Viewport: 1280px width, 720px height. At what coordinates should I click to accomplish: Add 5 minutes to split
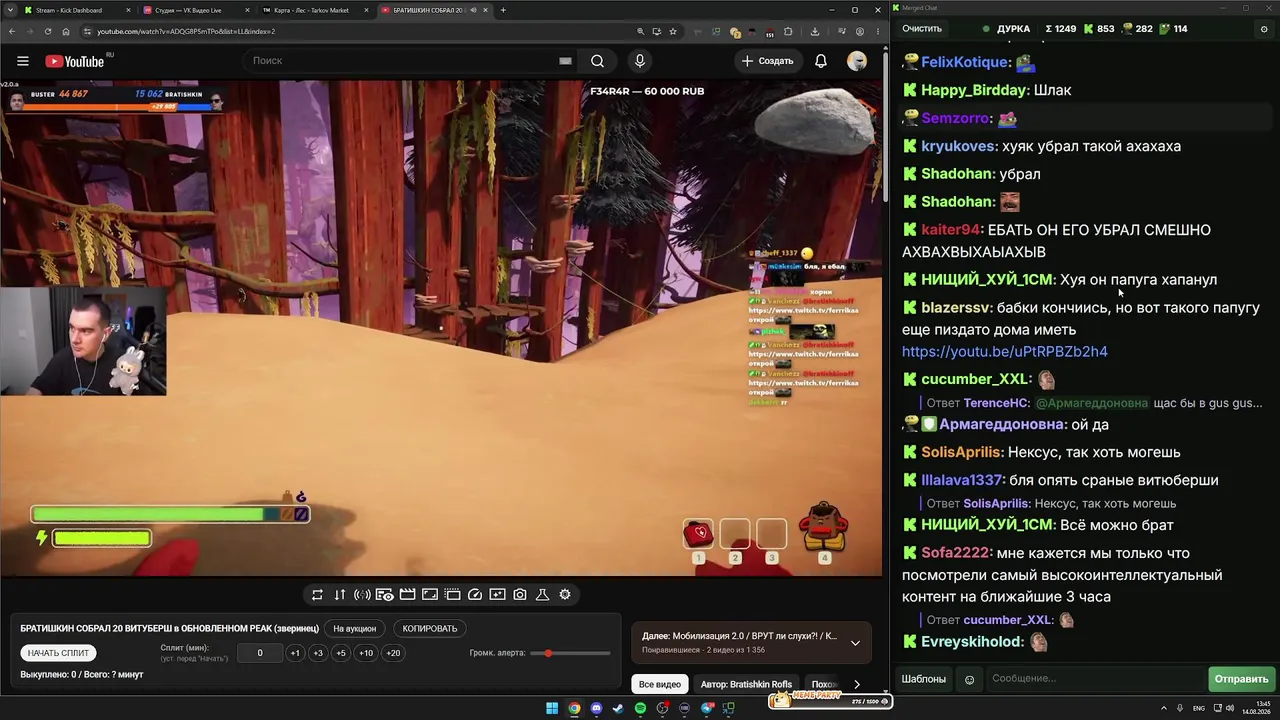point(341,653)
